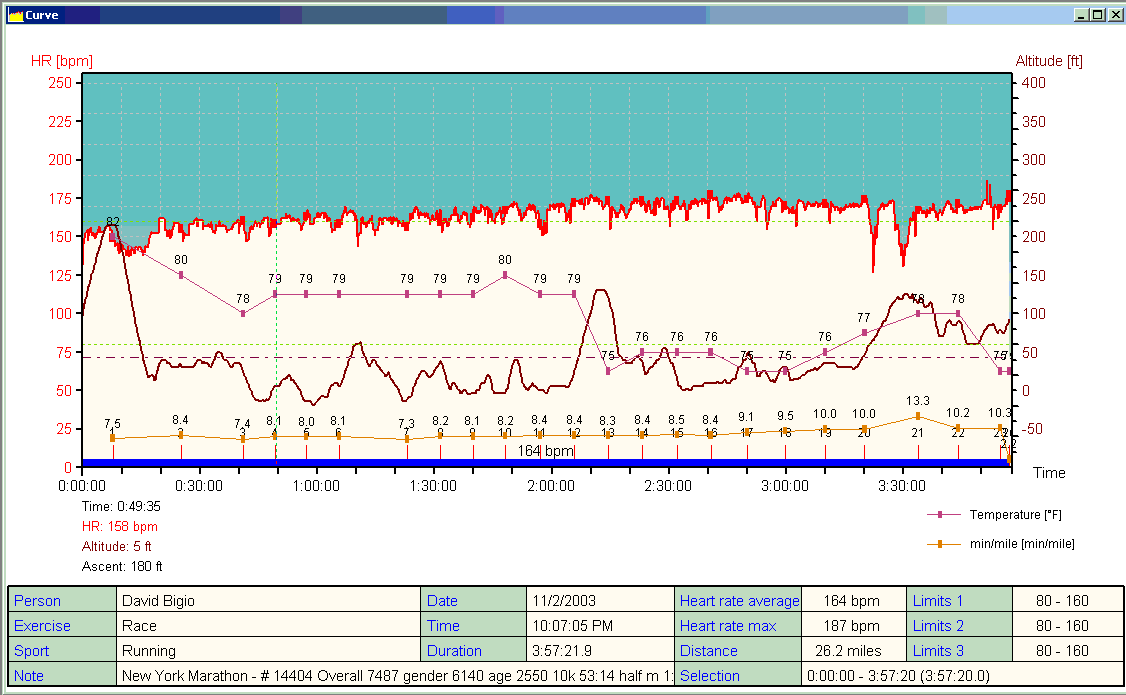Click the 77 degree temperature point
Viewport: 1126px width, 695px height.
(x=864, y=332)
